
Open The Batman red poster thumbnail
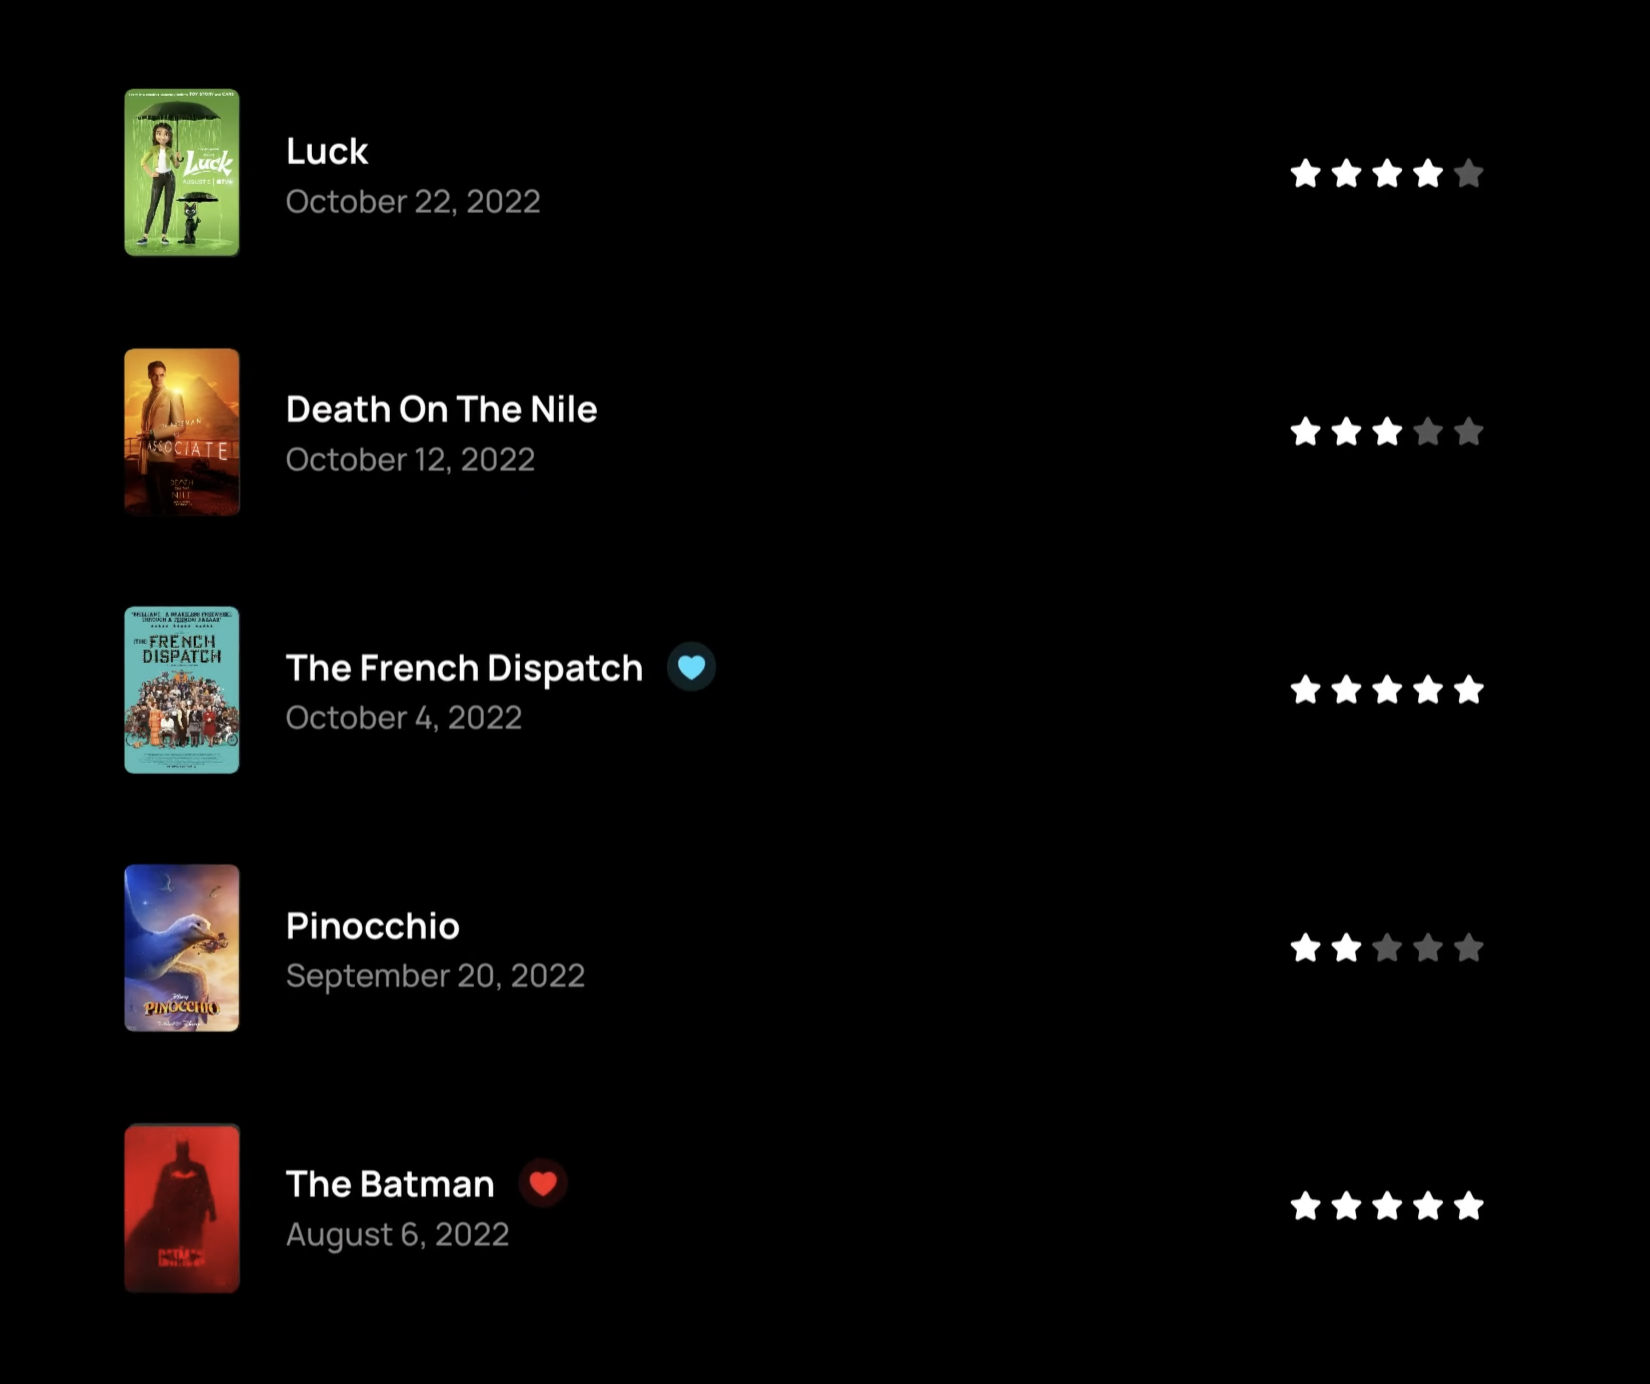[x=182, y=1207]
